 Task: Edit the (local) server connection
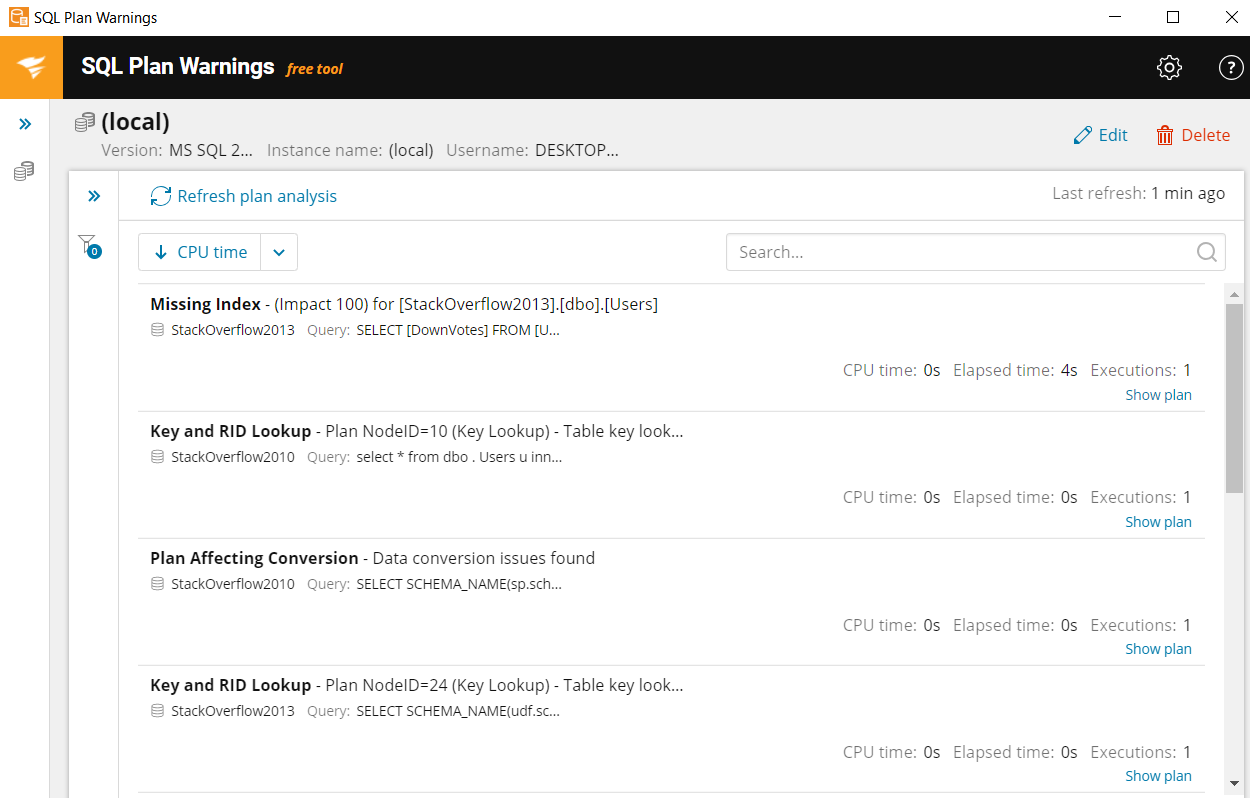point(1100,136)
